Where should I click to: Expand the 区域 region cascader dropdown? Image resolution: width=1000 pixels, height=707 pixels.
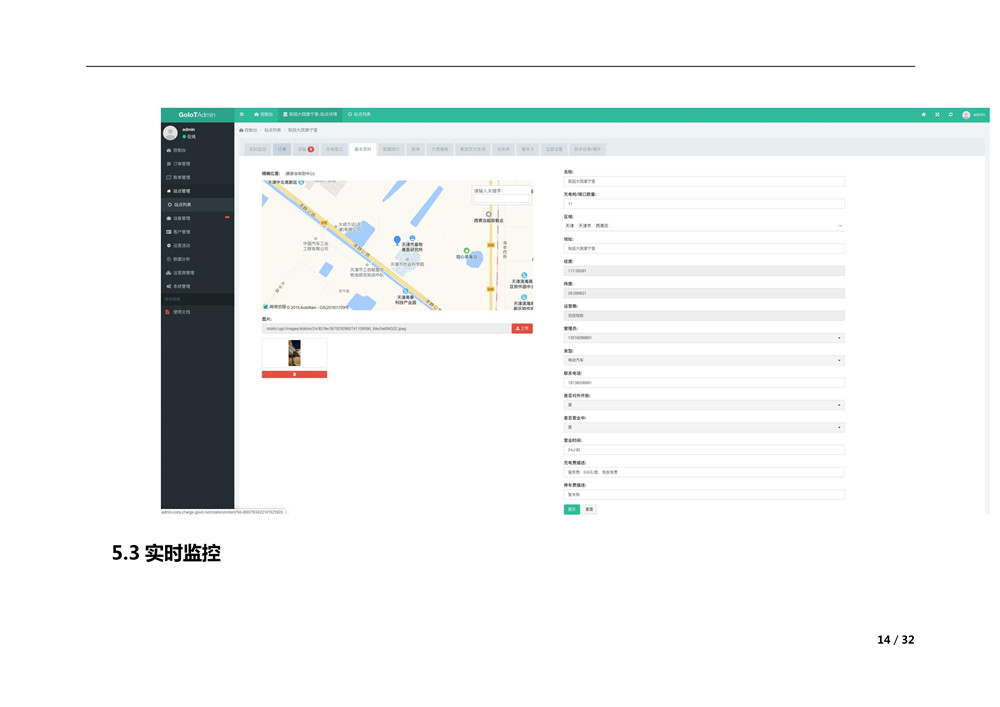point(704,226)
